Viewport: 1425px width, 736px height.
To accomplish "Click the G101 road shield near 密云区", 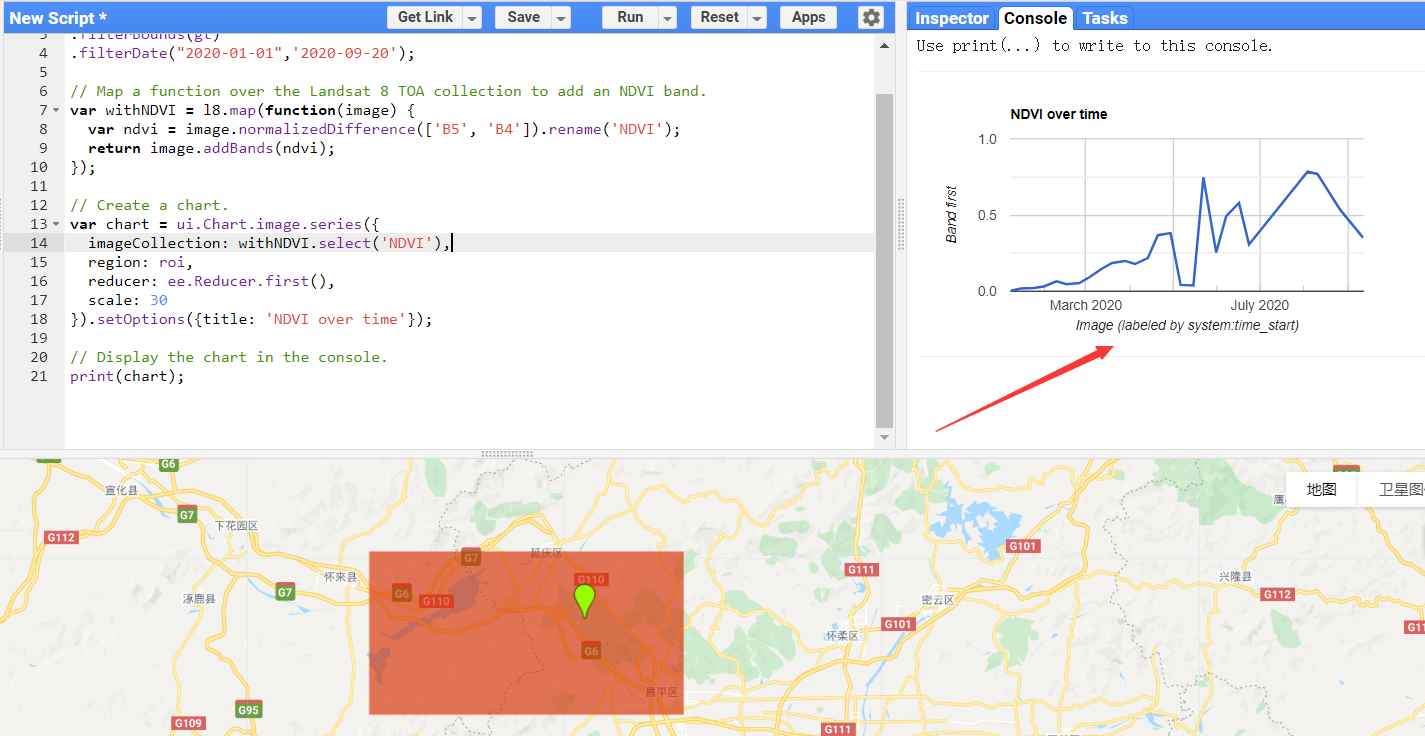I will (897, 622).
